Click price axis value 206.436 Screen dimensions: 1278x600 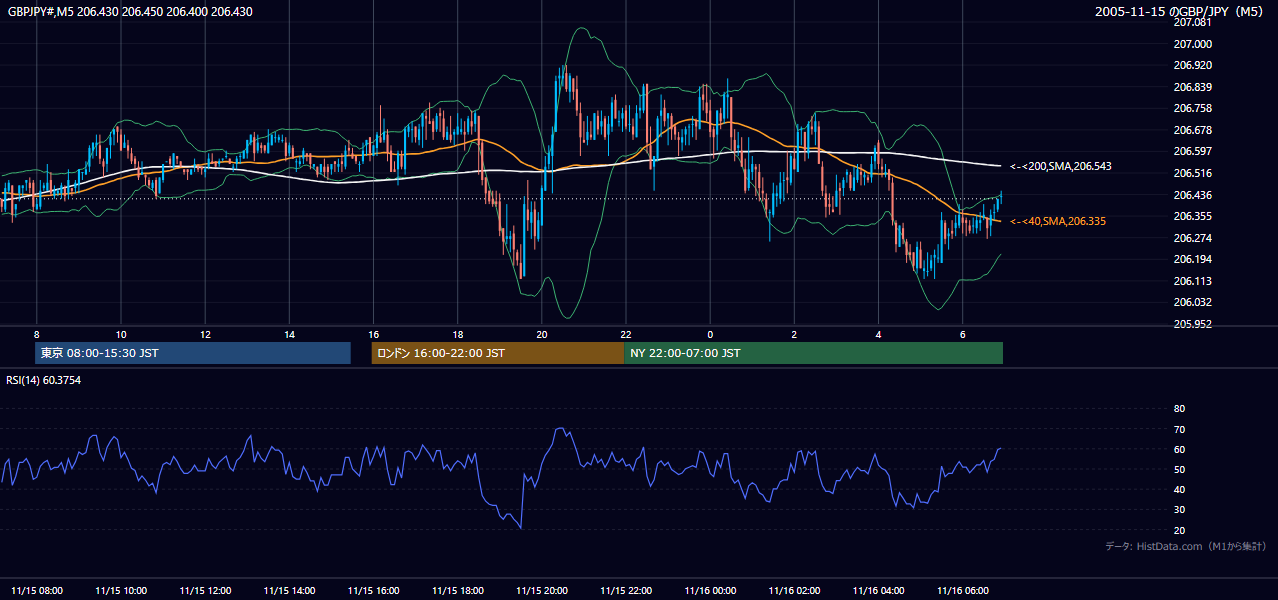pos(1193,195)
